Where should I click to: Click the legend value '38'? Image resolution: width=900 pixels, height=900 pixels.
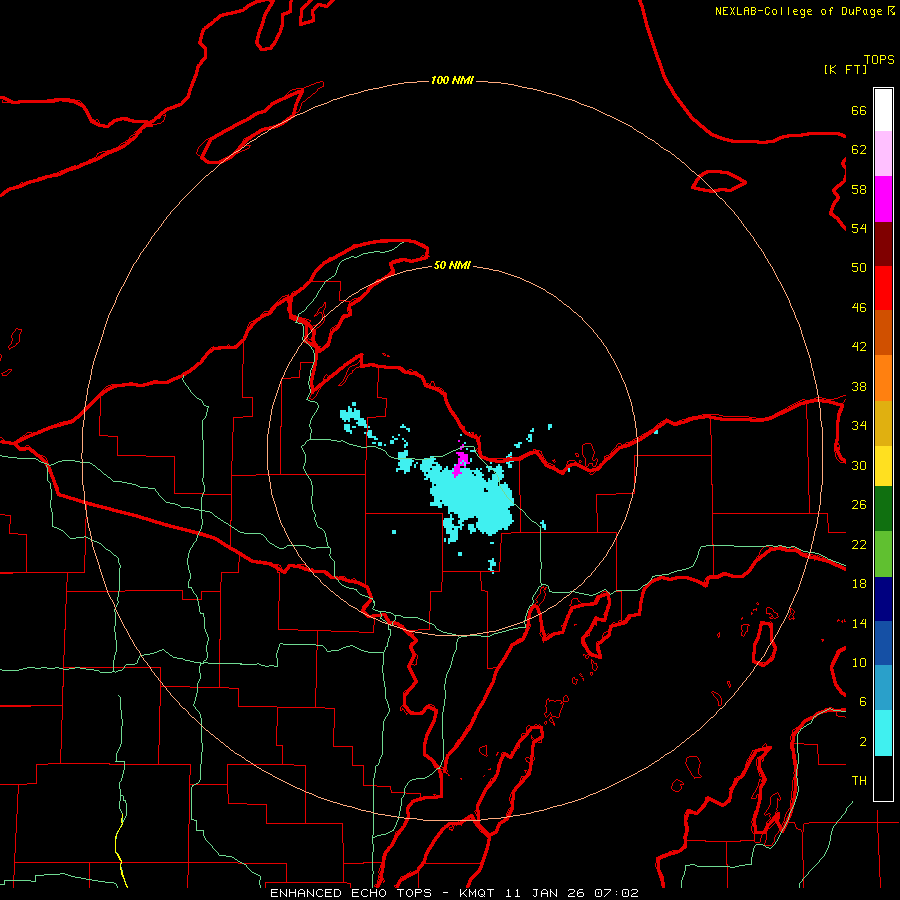click(x=859, y=386)
